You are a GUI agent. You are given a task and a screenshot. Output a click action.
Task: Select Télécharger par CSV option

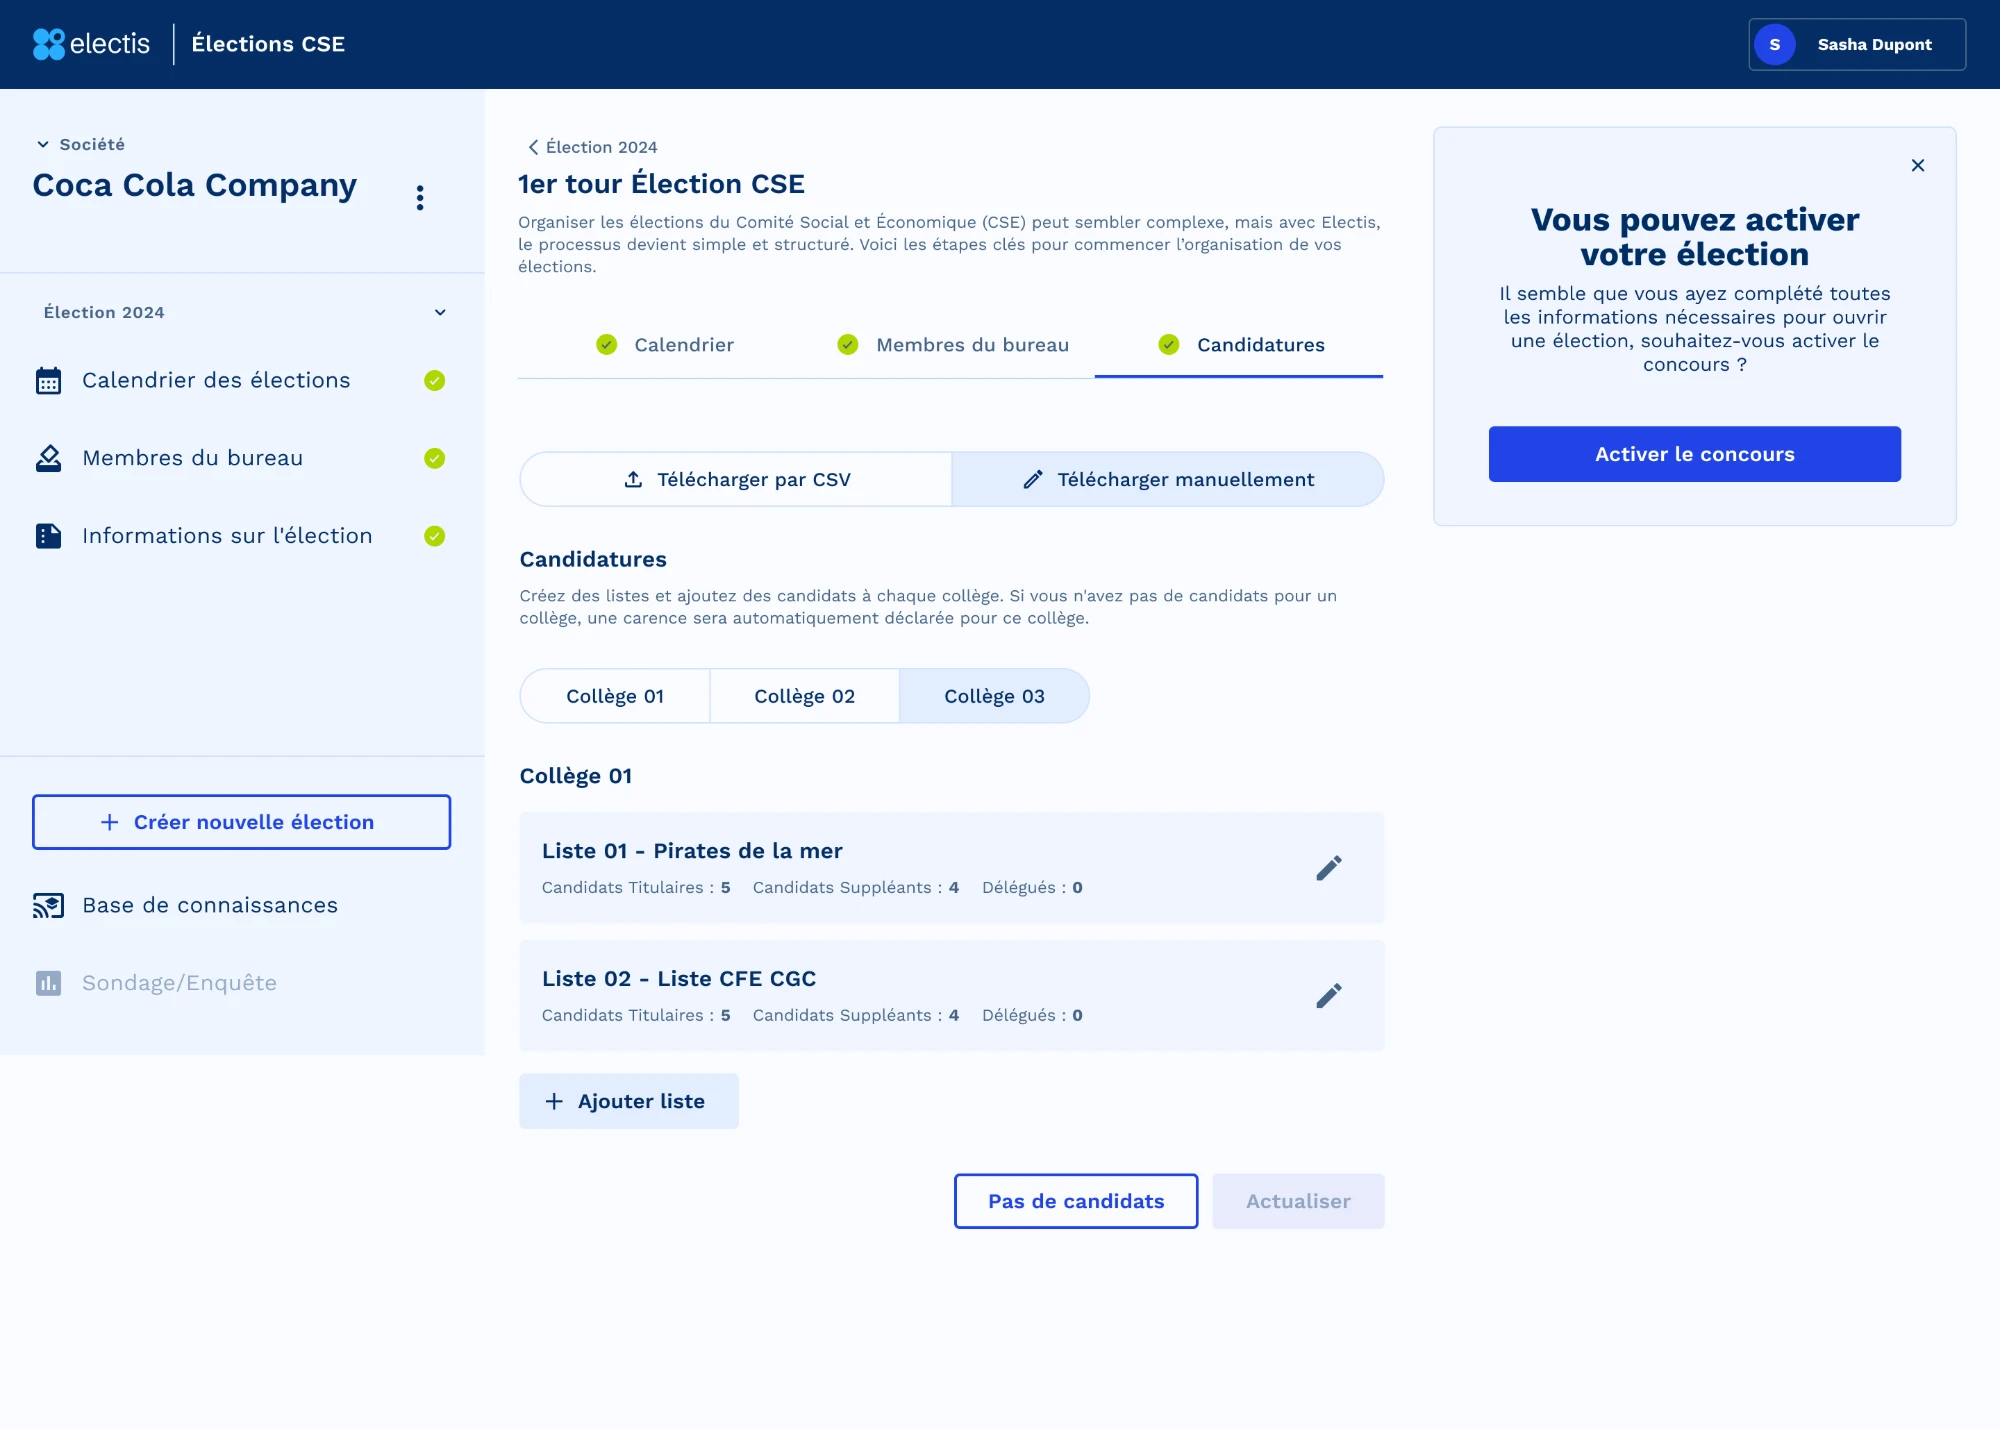[x=736, y=479]
